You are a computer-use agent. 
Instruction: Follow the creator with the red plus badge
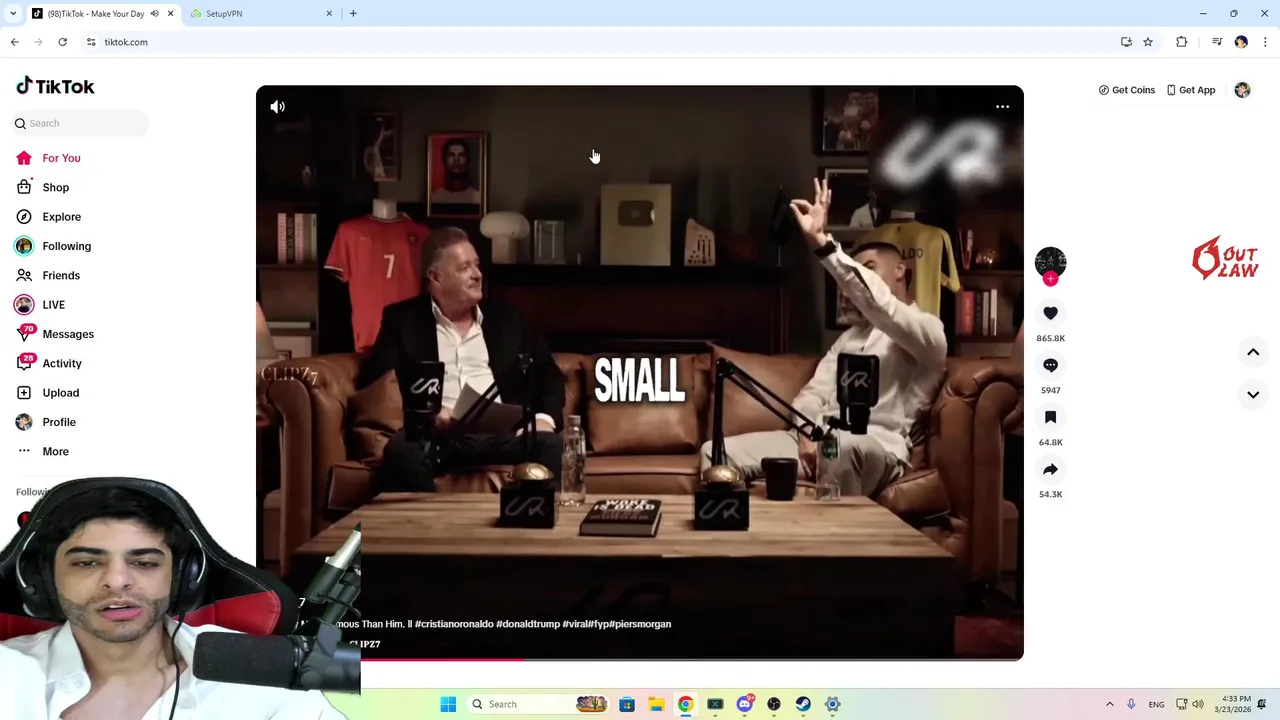click(x=1050, y=279)
